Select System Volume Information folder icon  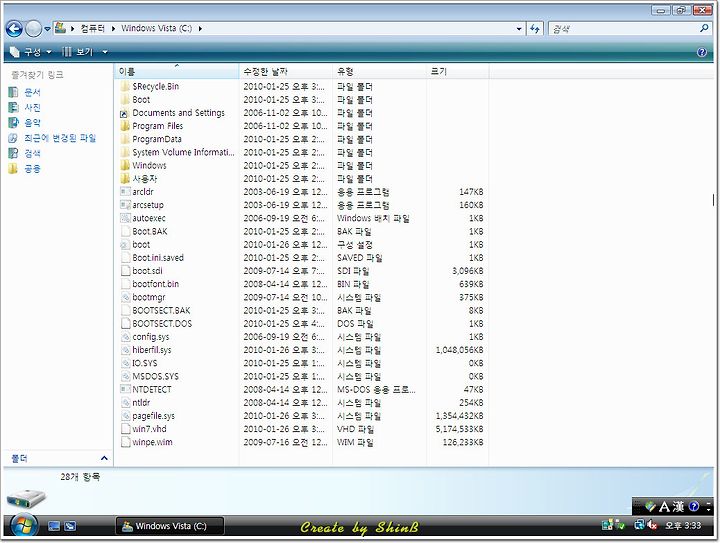[x=125, y=152]
